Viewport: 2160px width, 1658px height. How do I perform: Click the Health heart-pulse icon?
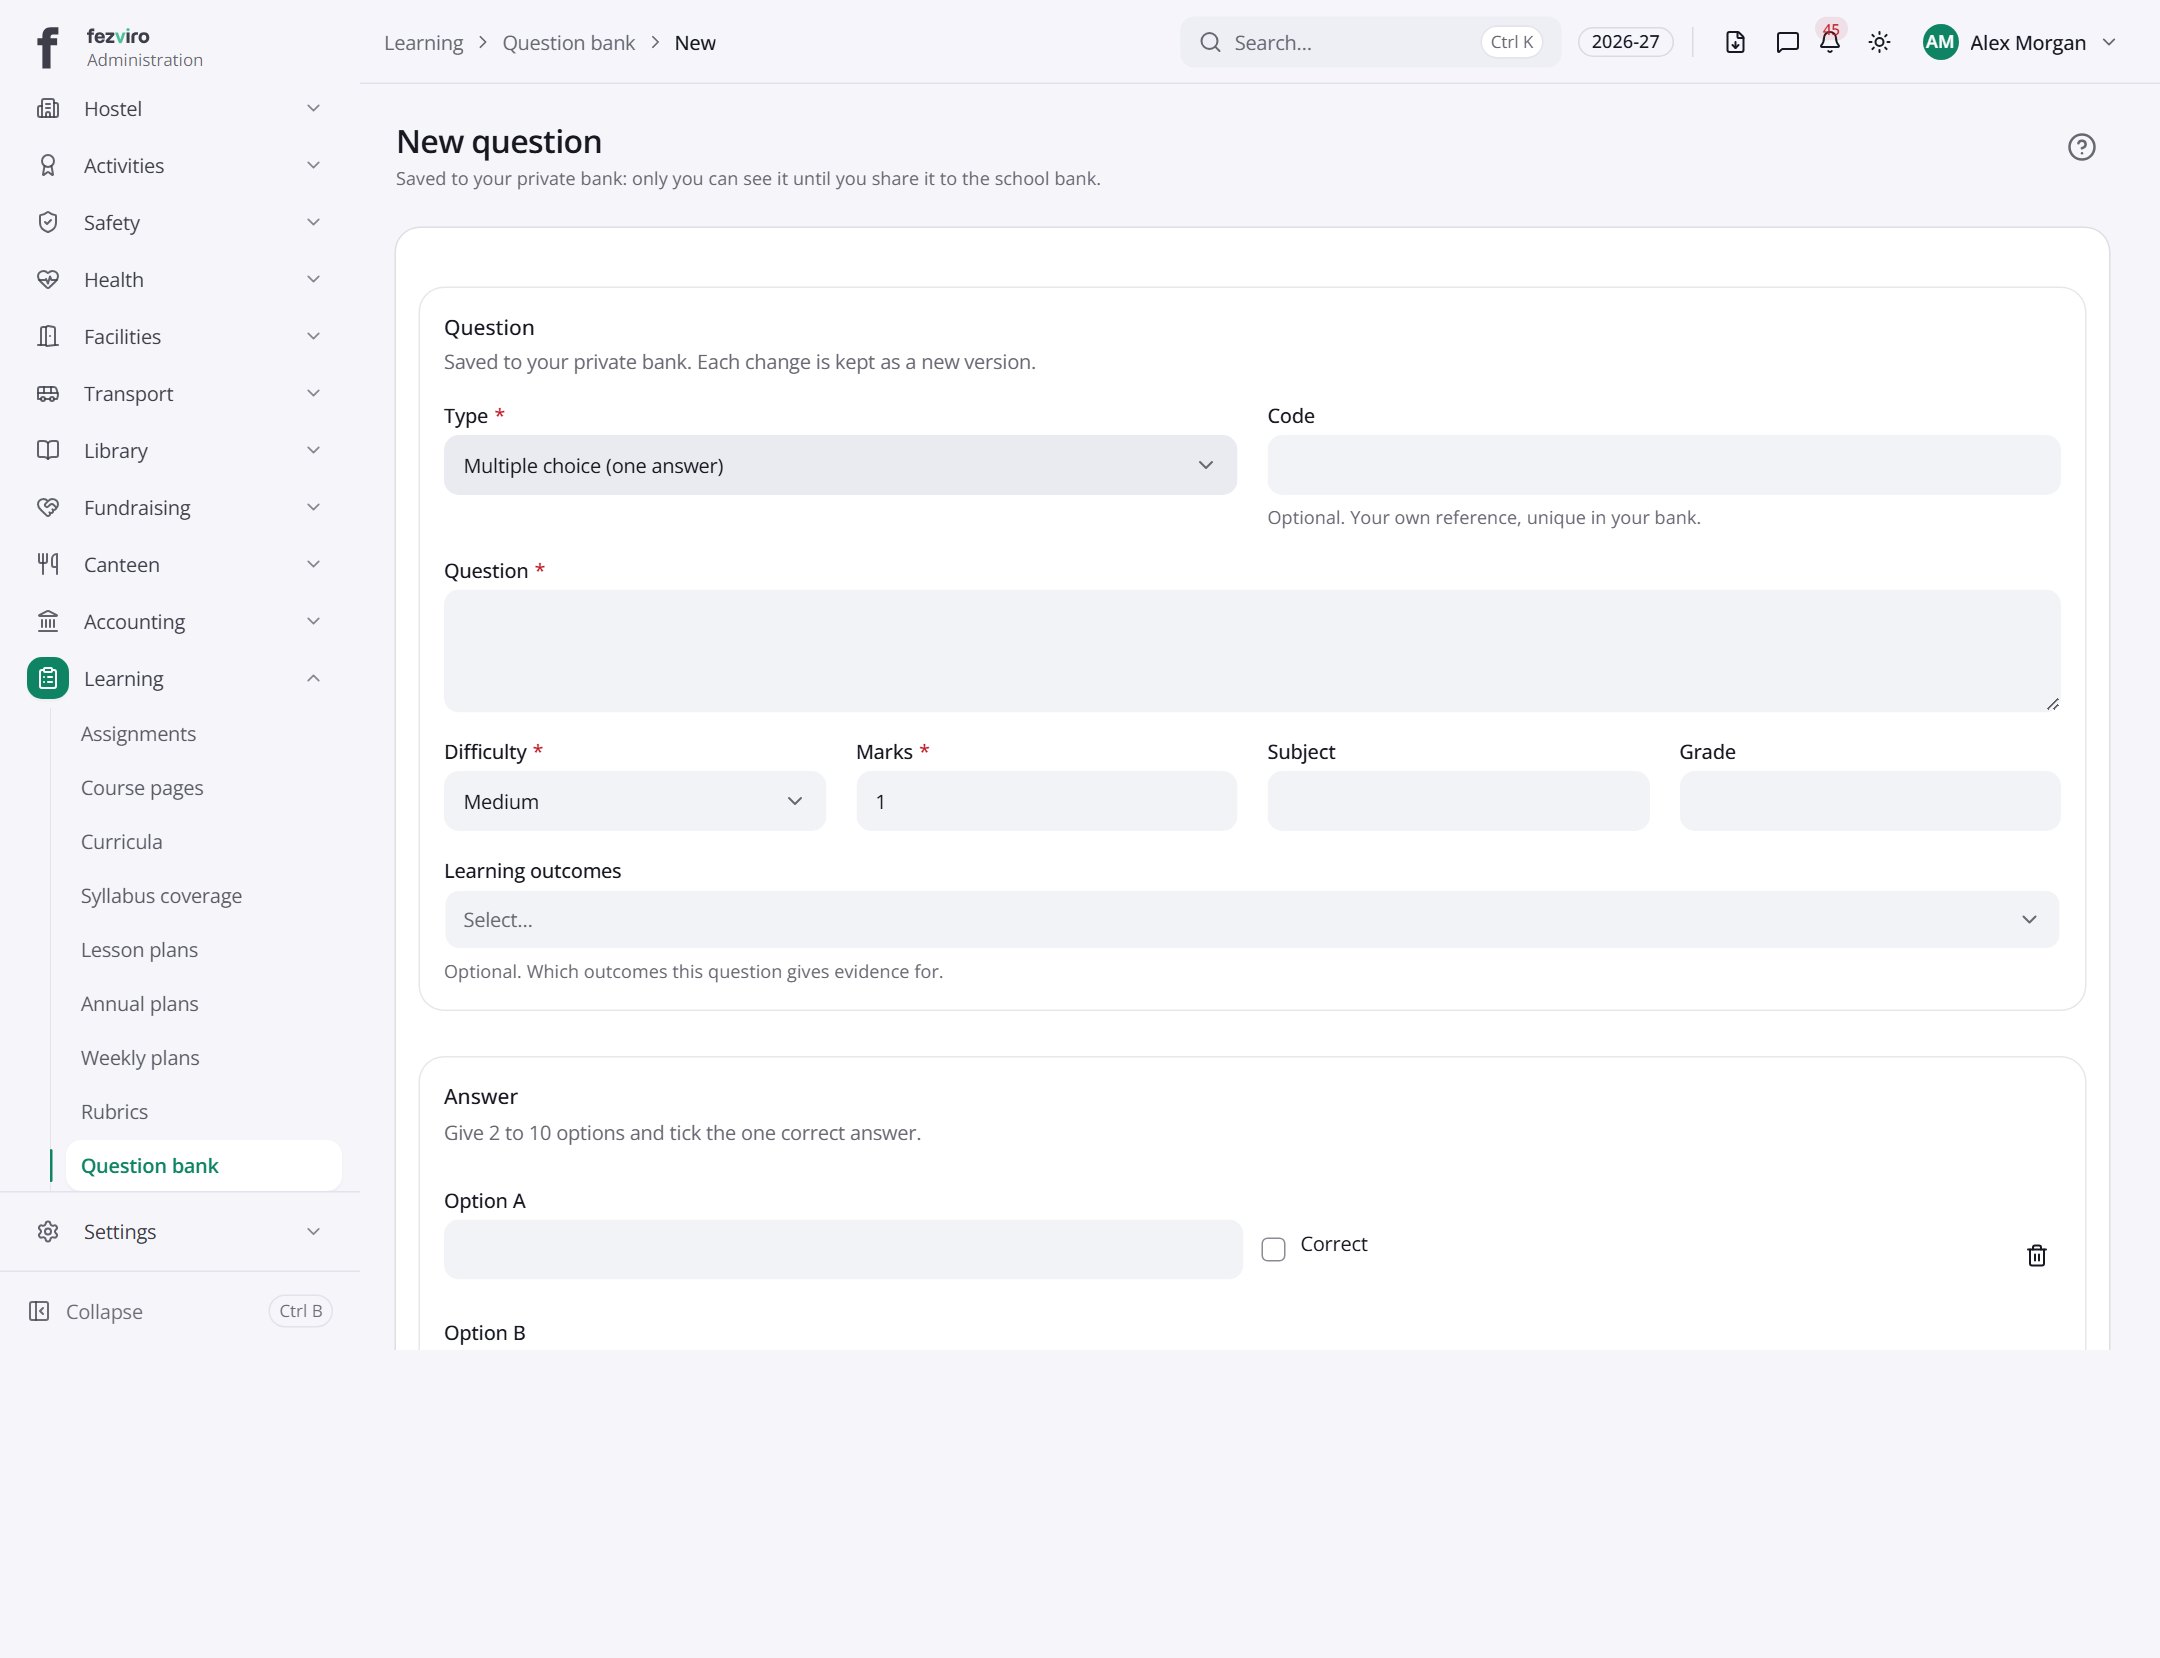click(x=48, y=279)
